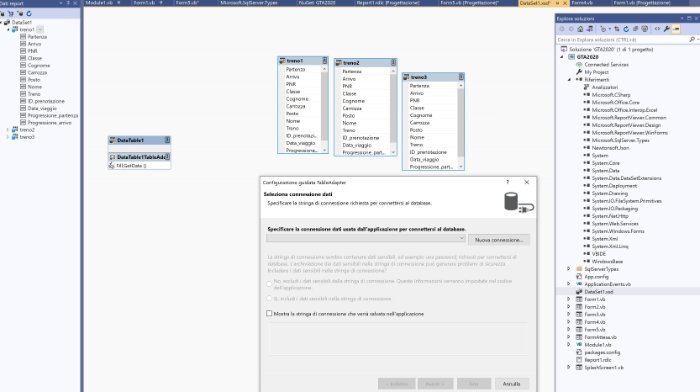This screenshot has width=700, height=392.
Task: Click the Fill,GetData query icon
Action: pyautogui.click(x=111, y=166)
